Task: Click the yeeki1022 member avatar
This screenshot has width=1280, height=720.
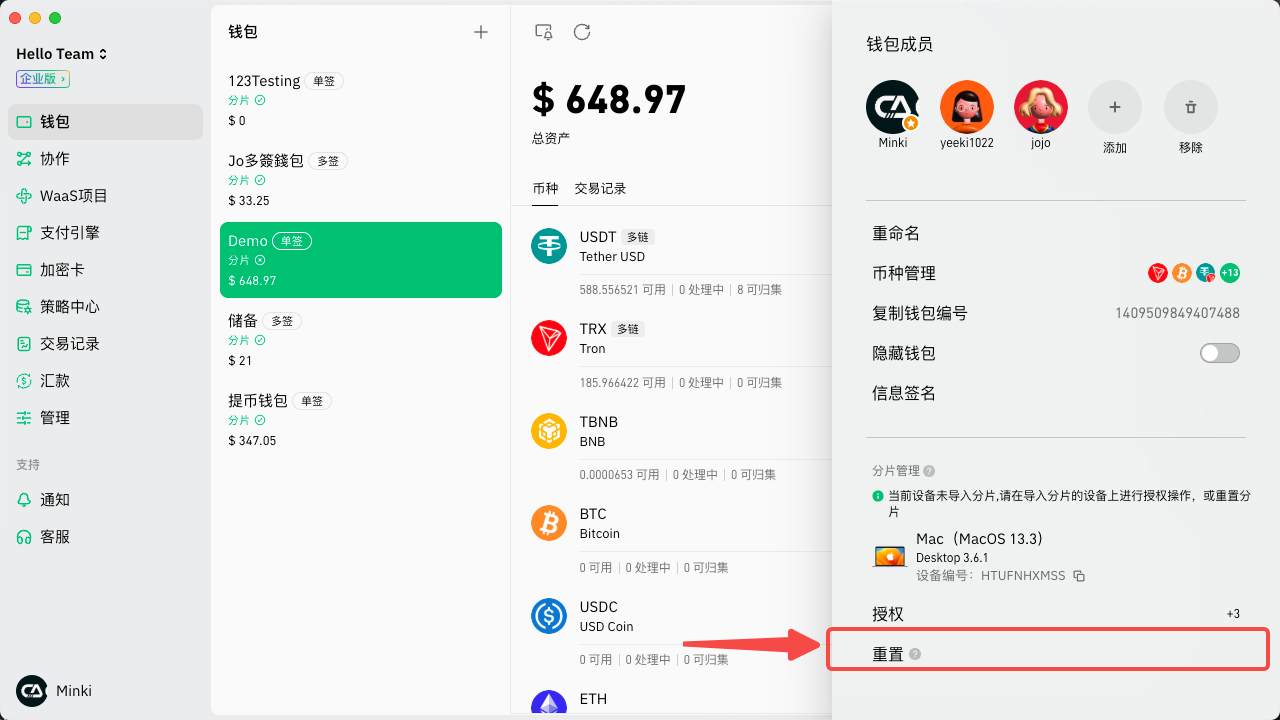Action: (967, 107)
